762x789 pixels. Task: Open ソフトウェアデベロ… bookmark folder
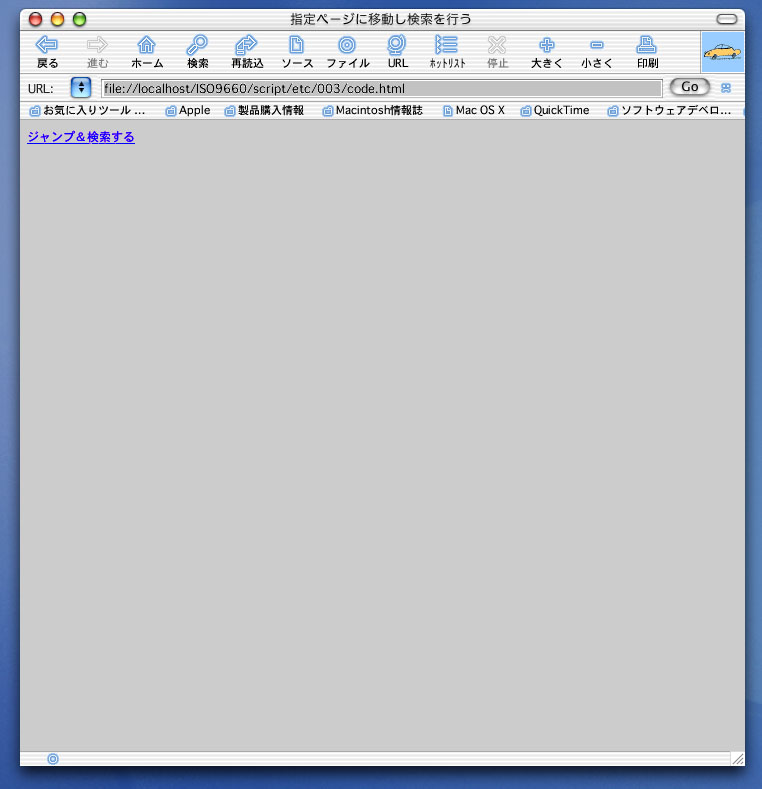pyautogui.click(x=669, y=111)
